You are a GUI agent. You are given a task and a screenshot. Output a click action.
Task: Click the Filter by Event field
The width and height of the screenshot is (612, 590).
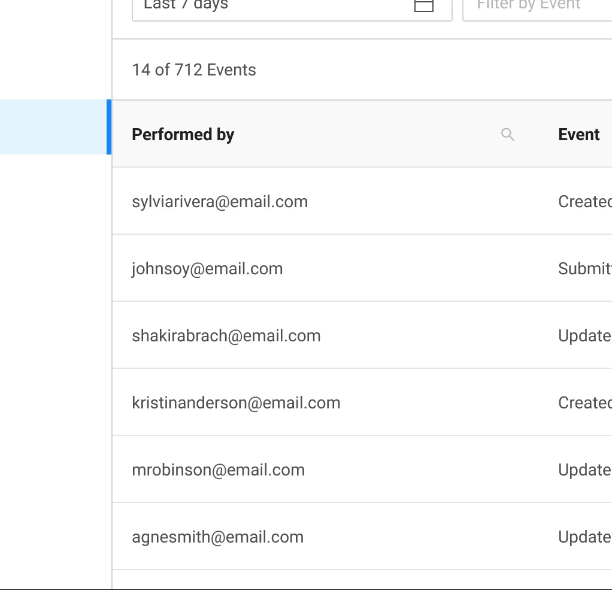(537, 6)
